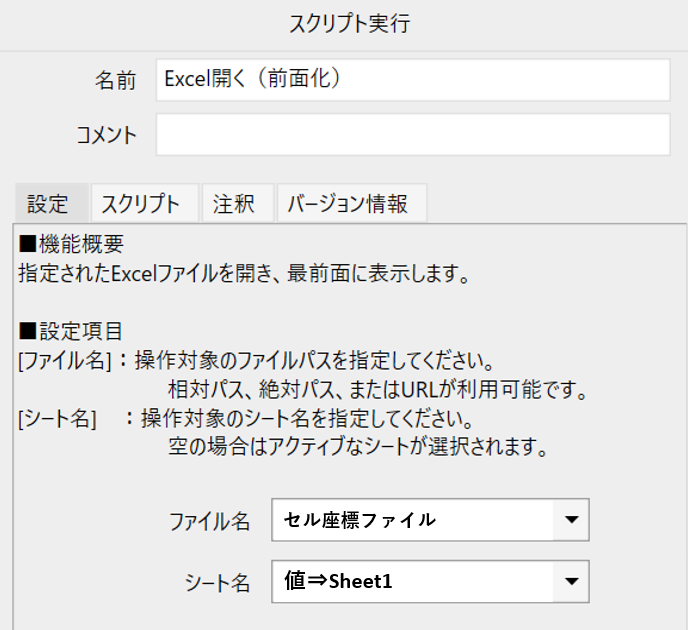Click the ■設定項目 heading

[x=71, y=331]
